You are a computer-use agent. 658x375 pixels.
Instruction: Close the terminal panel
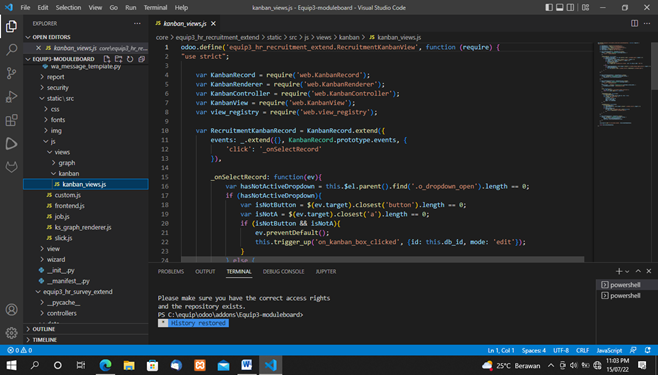pos(649,271)
